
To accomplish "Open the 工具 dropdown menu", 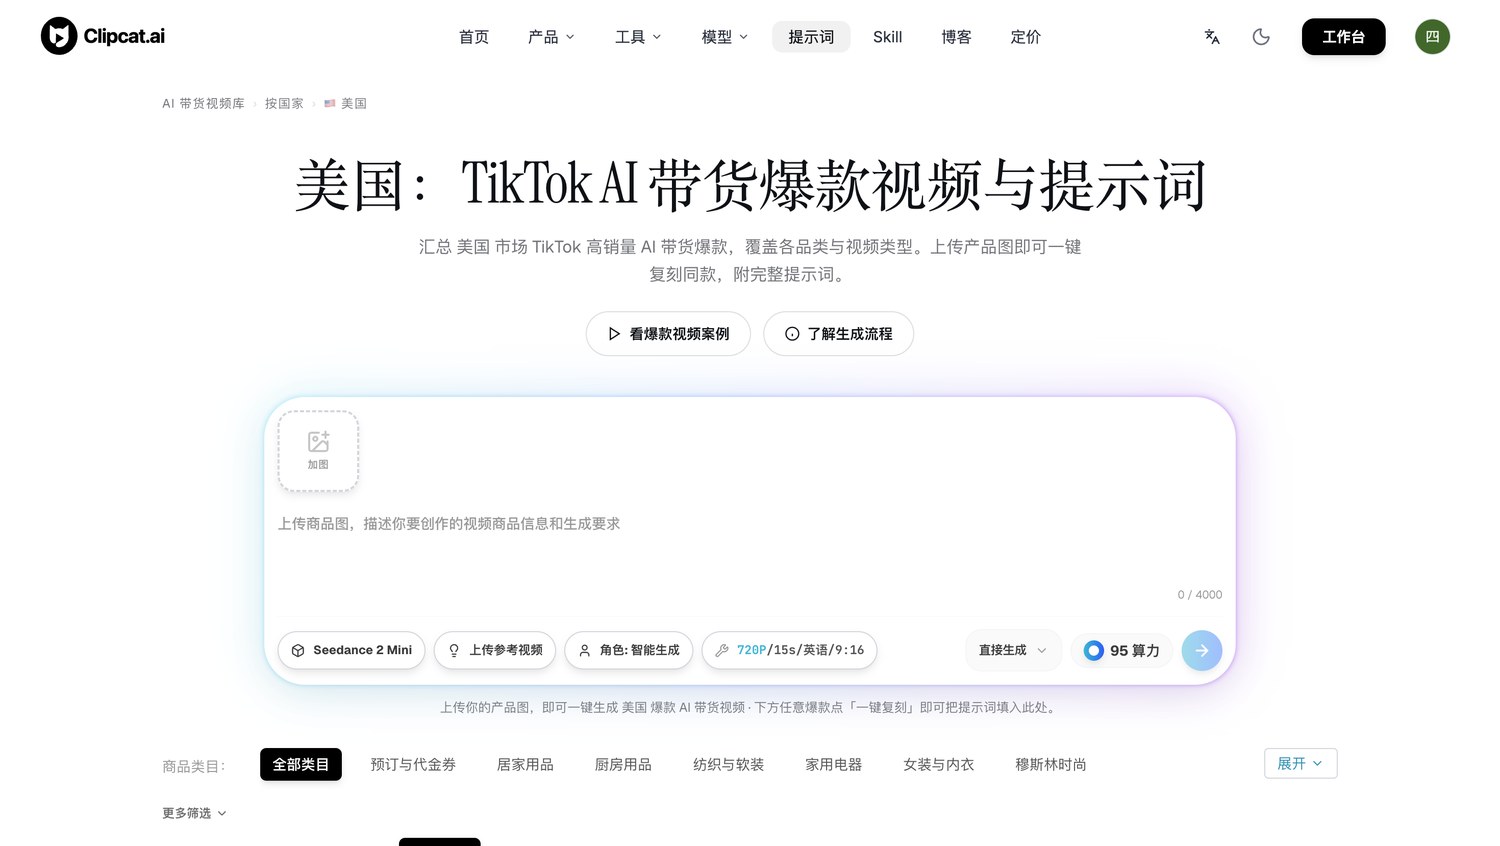I will click(x=638, y=37).
